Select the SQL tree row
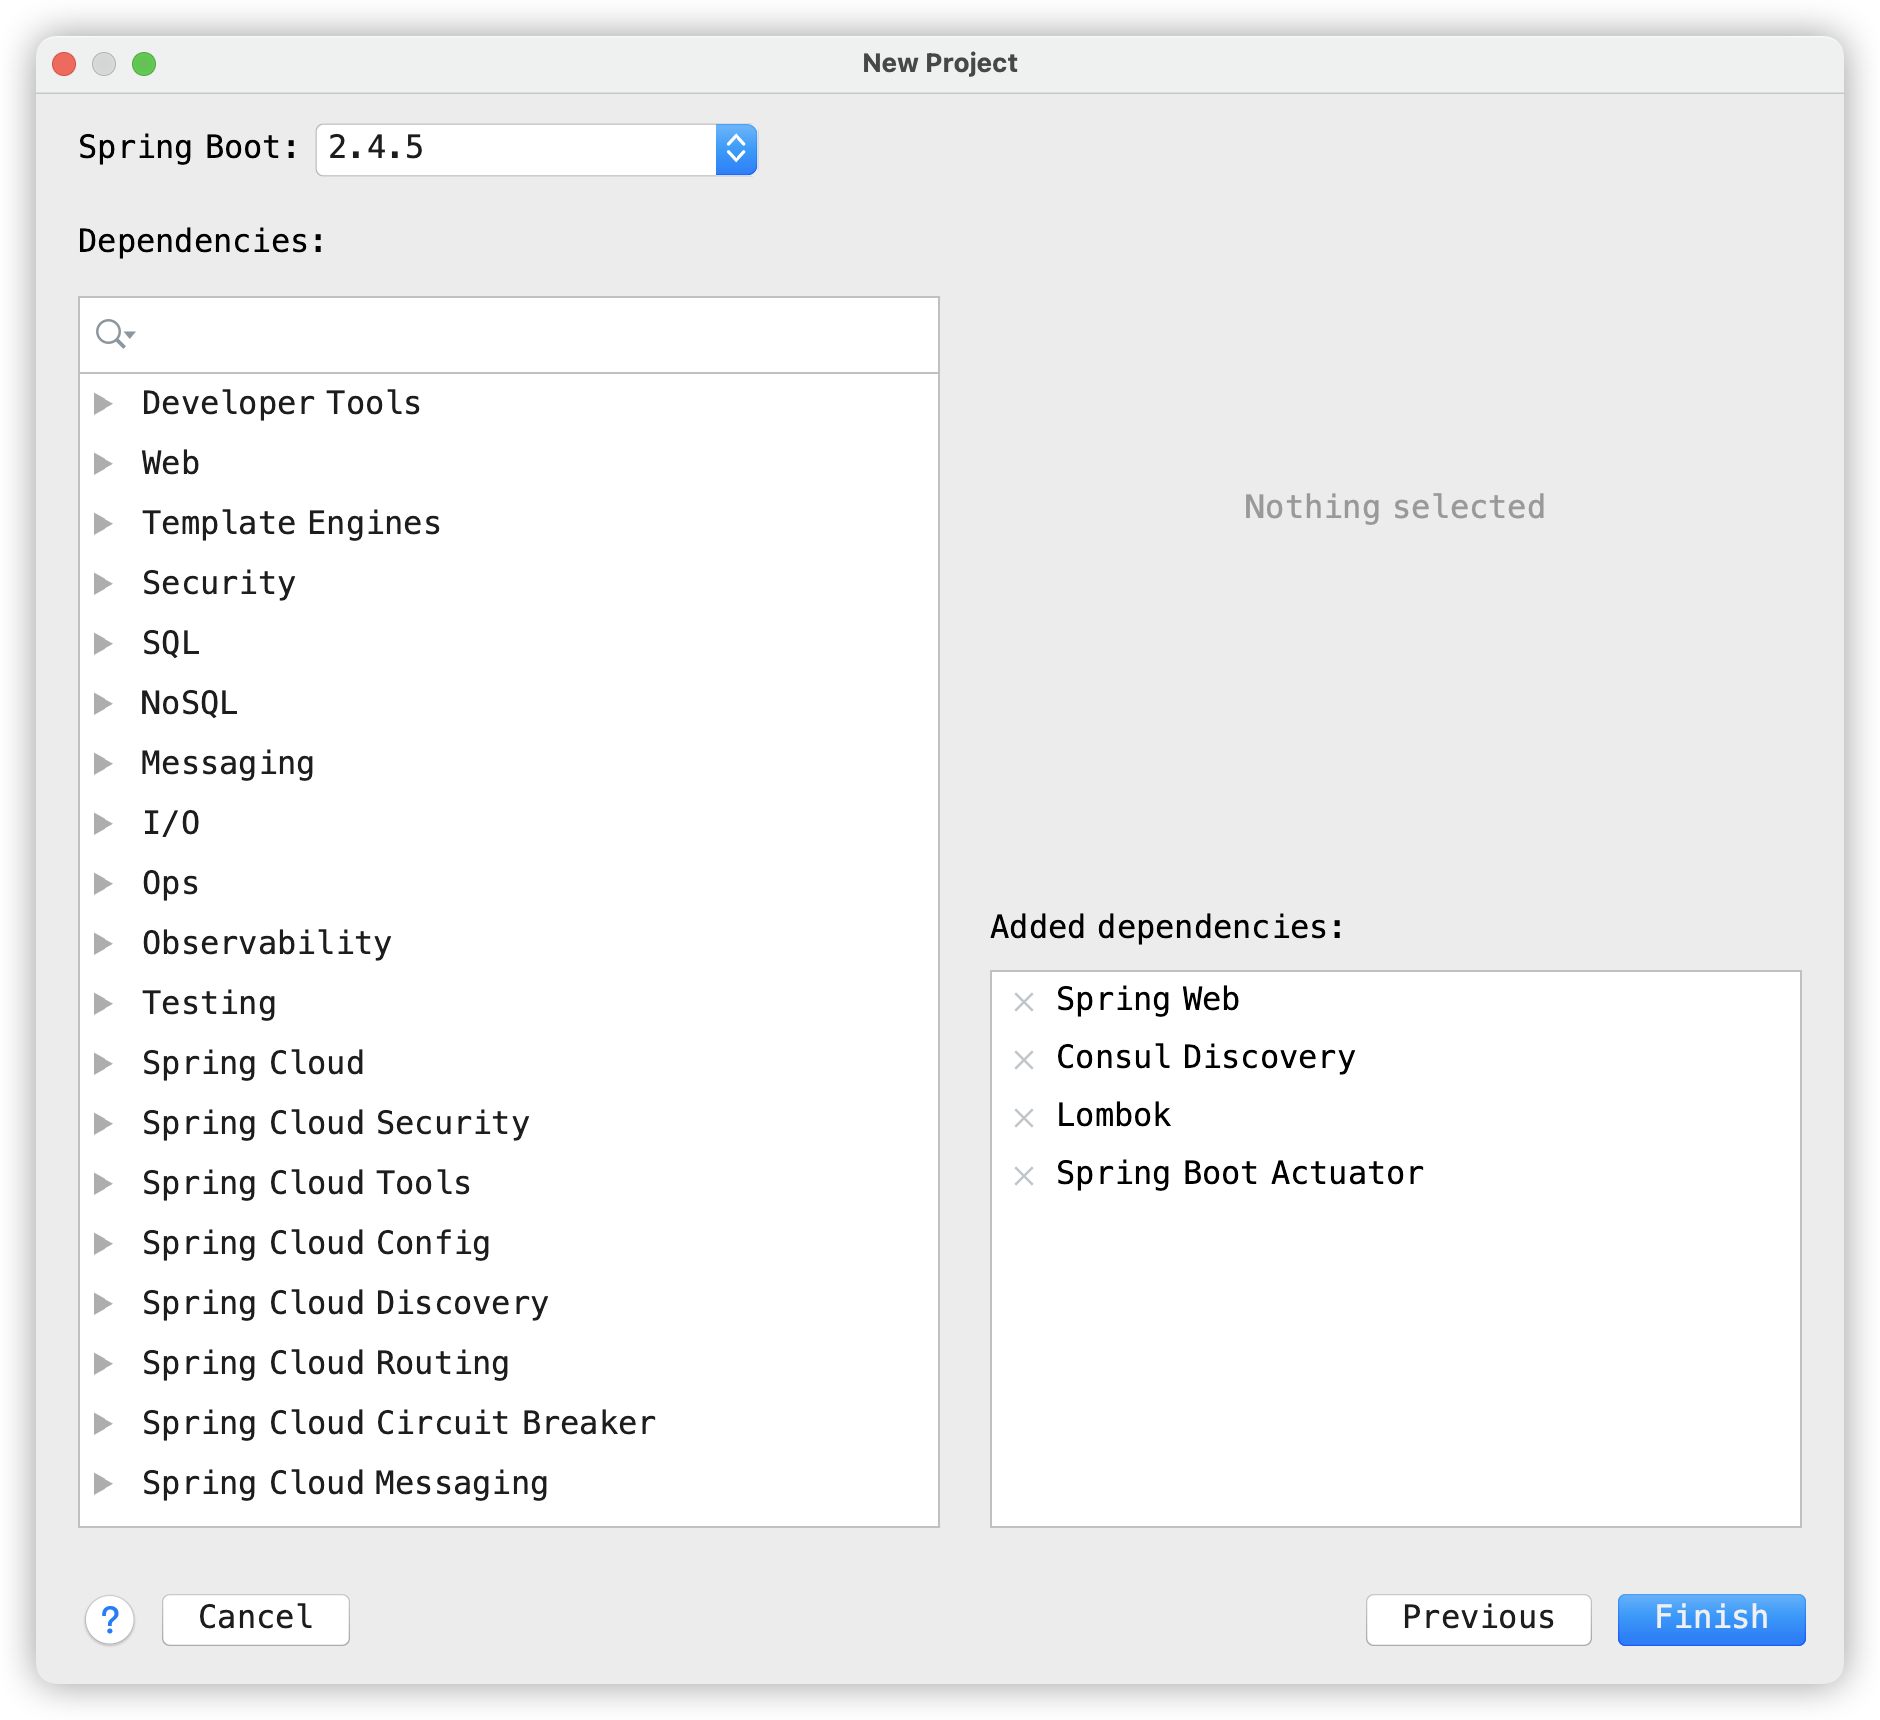This screenshot has width=1880, height=1720. point(509,643)
